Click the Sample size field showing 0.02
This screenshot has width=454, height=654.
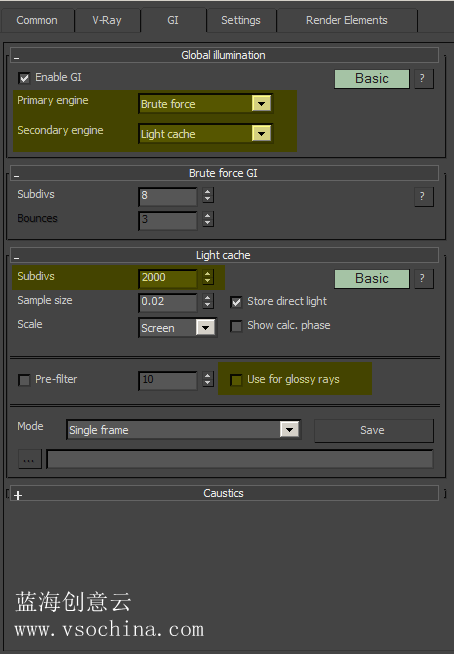pos(168,302)
